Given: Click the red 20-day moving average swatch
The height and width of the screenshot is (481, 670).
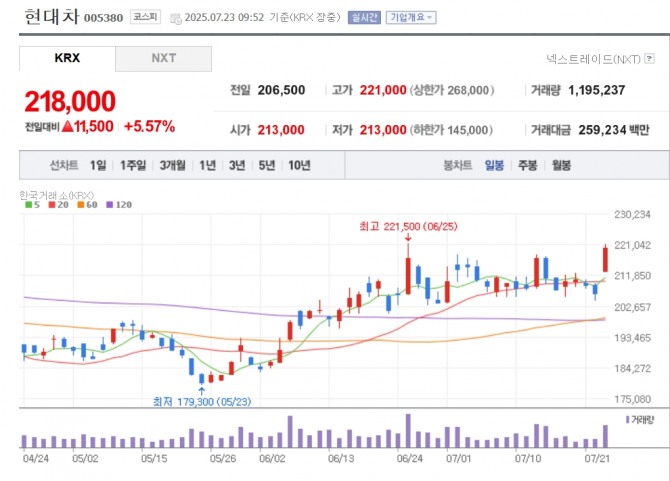Looking at the screenshot, I should [x=52, y=205].
